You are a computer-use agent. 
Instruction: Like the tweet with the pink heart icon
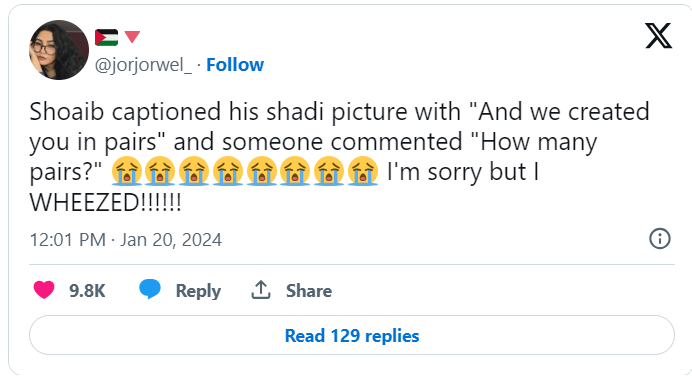coord(44,290)
